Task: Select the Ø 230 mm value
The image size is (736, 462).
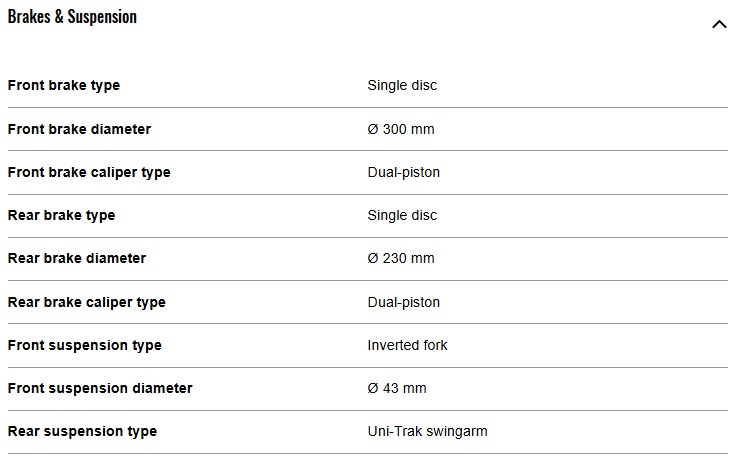Action: pos(401,258)
